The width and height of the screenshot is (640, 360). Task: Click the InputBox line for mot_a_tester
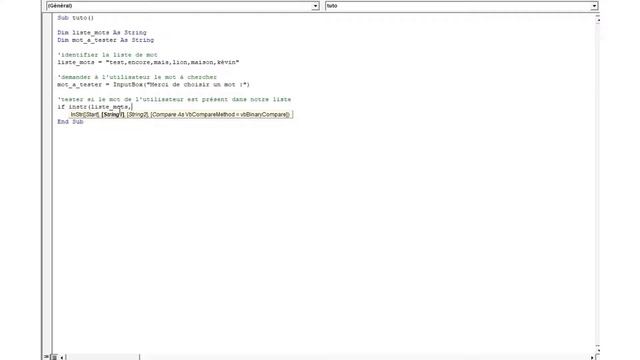point(153,84)
